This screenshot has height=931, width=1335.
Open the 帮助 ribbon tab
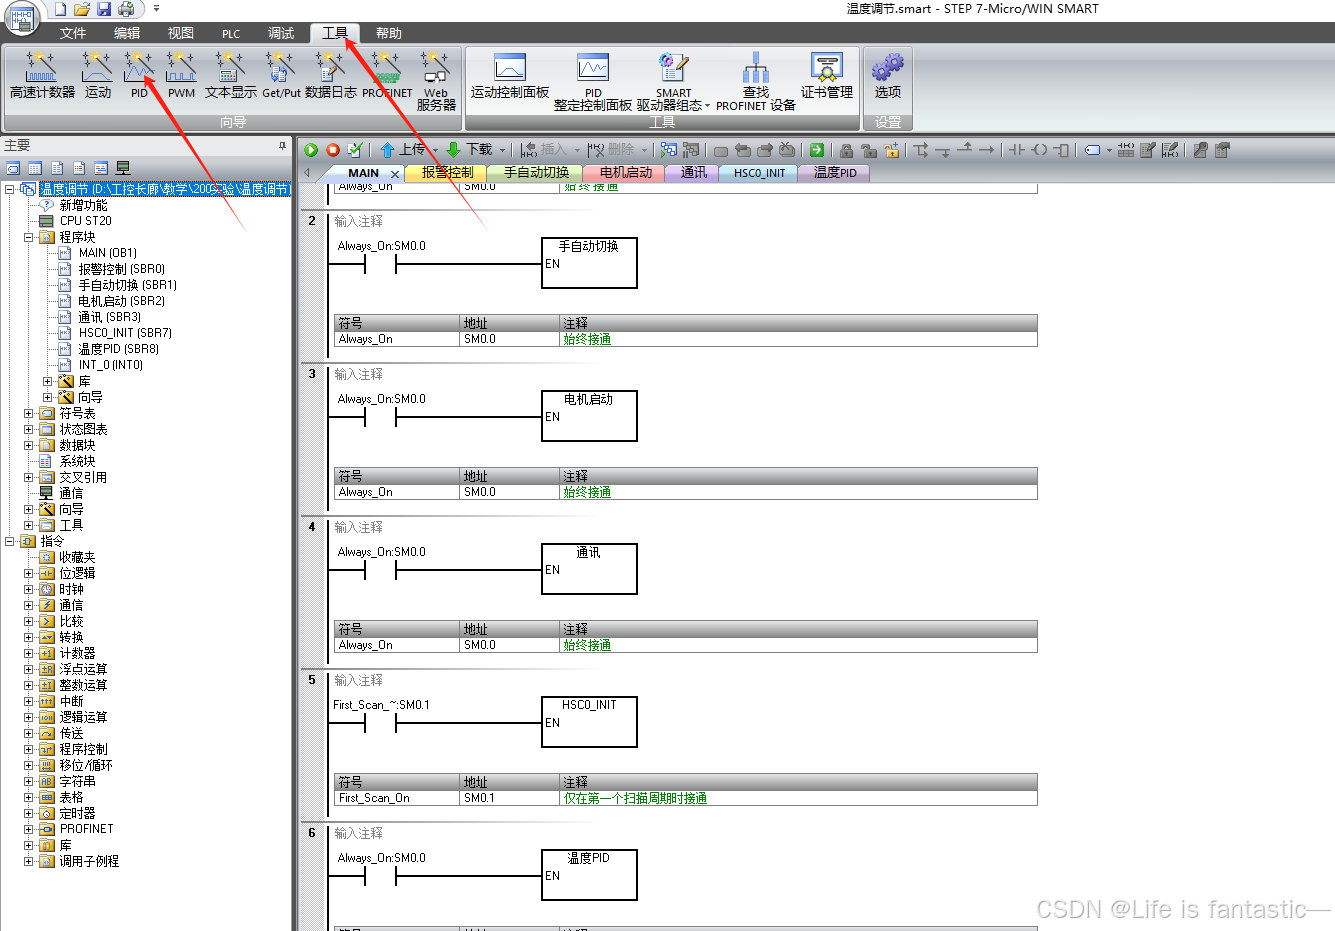point(389,34)
